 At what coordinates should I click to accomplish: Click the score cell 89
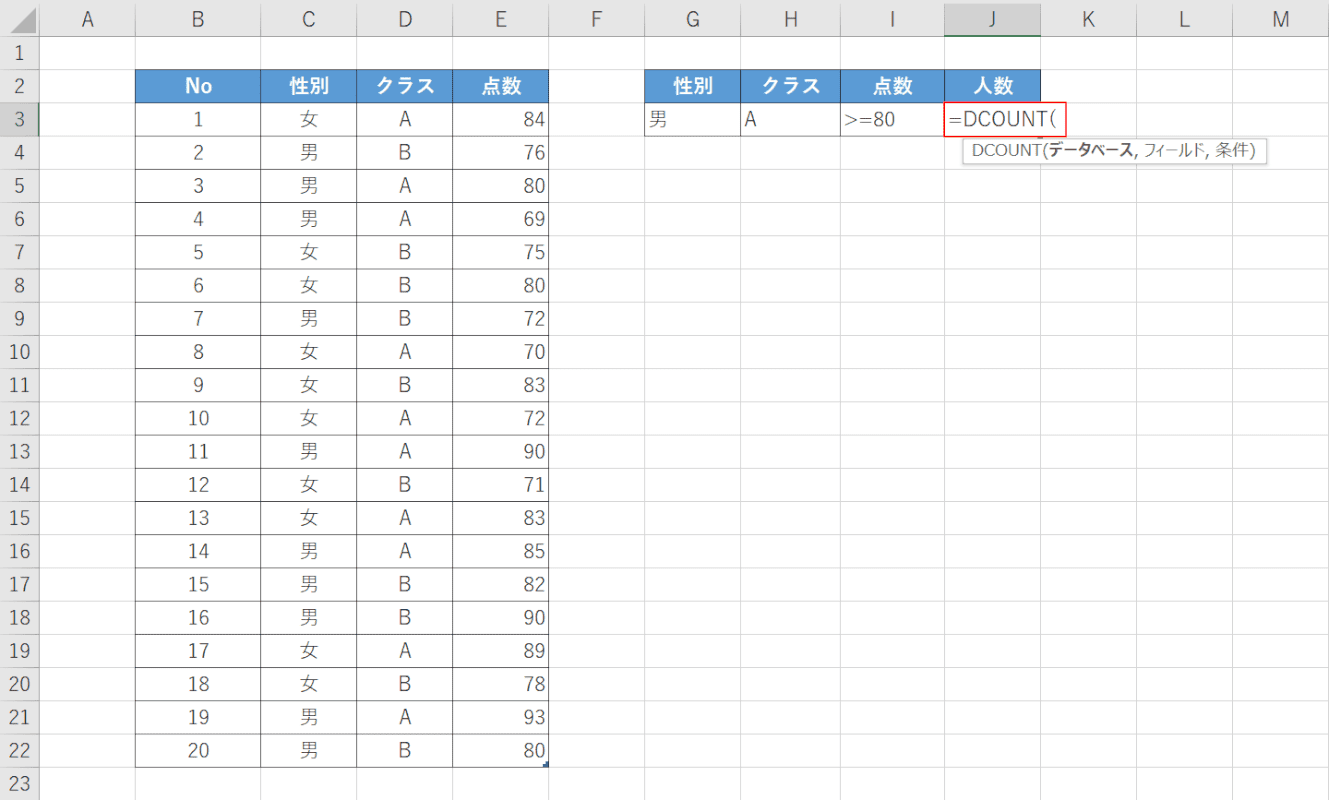point(501,650)
